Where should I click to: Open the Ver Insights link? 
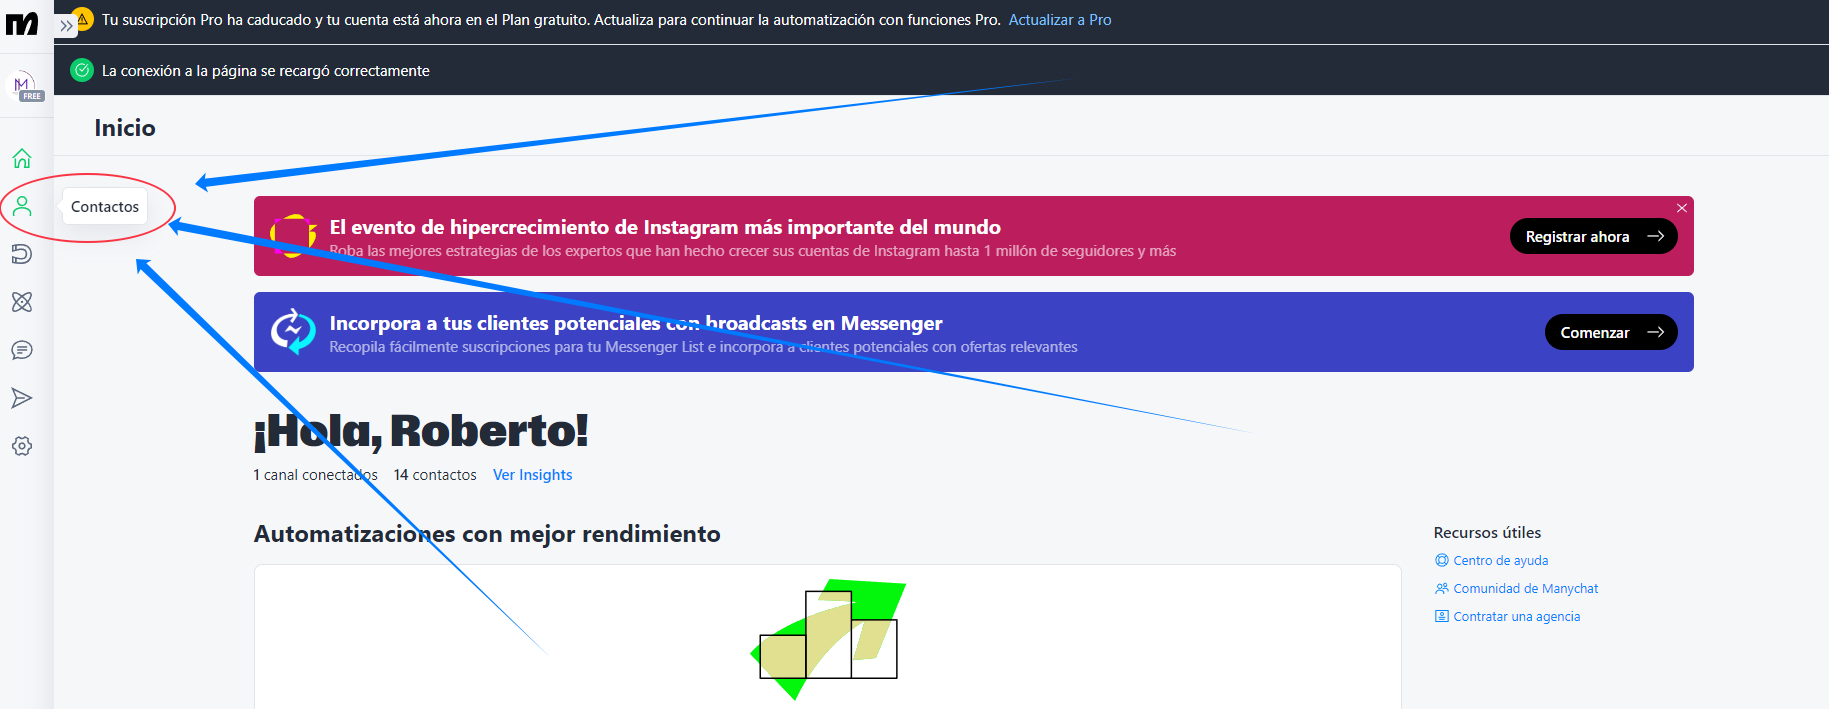[x=533, y=475]
